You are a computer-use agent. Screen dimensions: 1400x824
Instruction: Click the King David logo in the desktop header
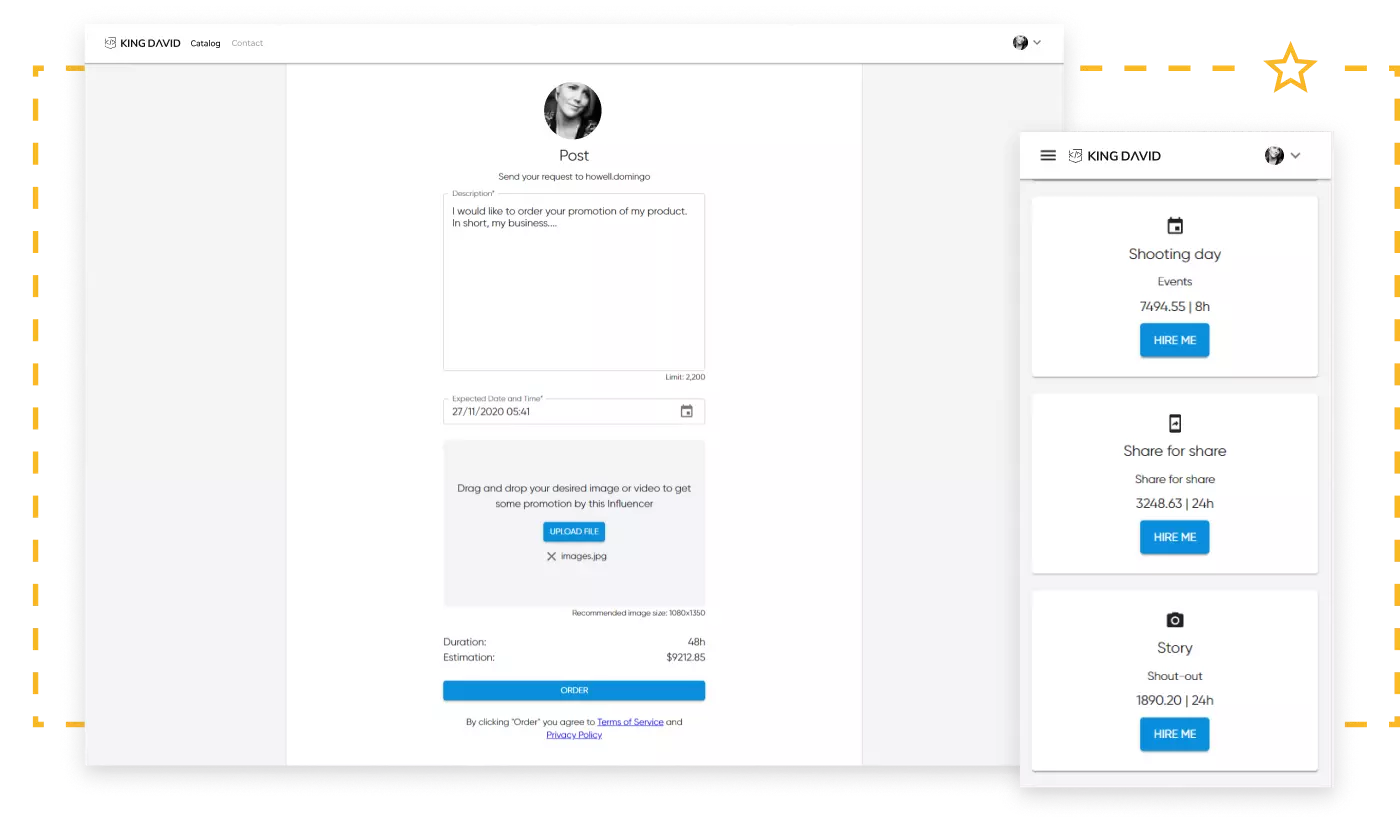(143, 43)
